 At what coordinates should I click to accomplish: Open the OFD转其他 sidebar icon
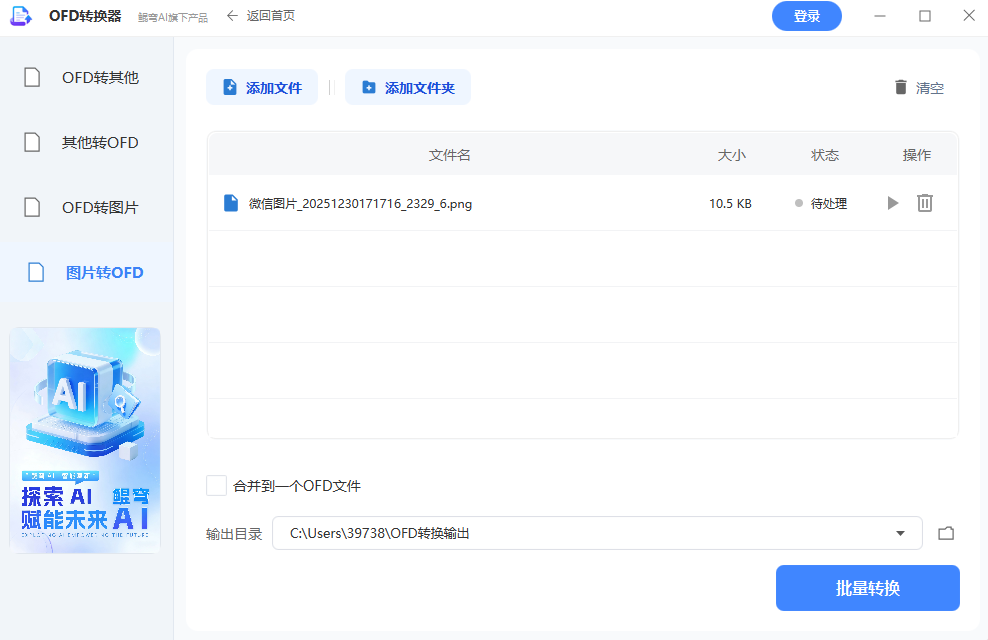(x=30, y=77)
